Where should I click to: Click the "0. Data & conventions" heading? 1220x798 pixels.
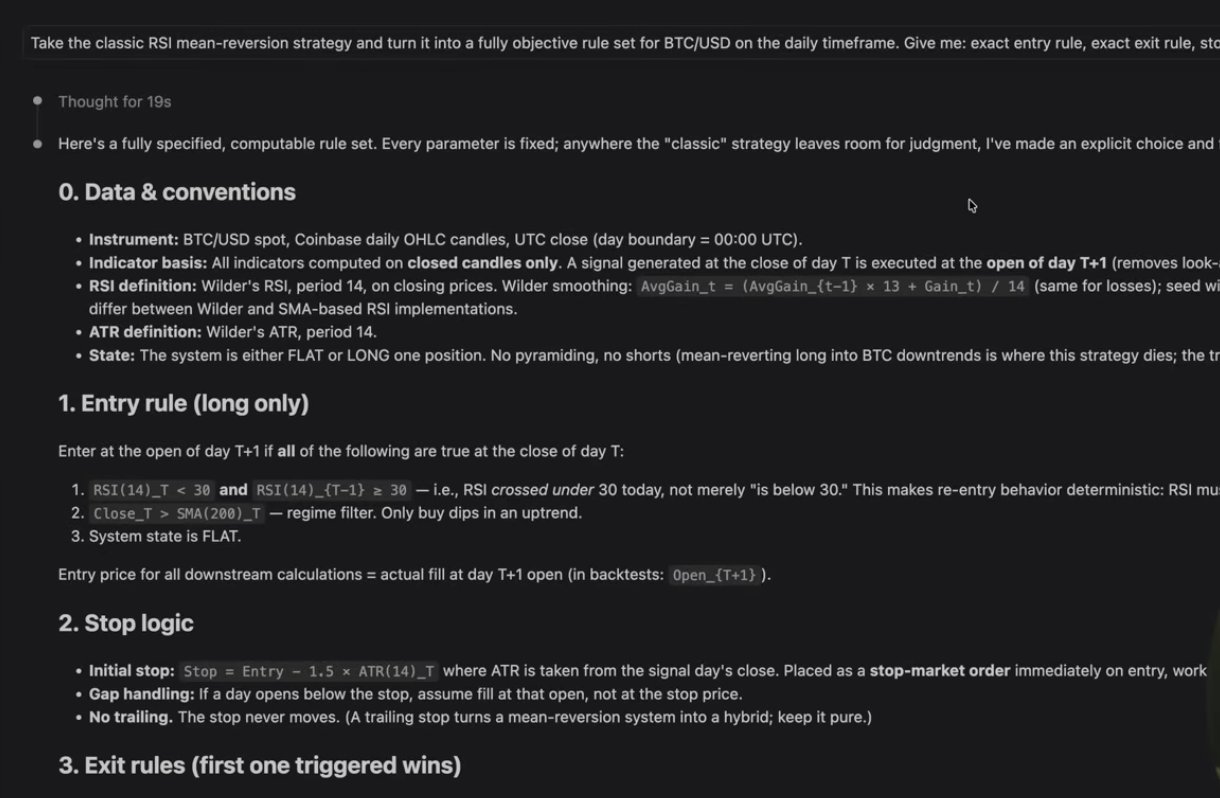point(177,192)
